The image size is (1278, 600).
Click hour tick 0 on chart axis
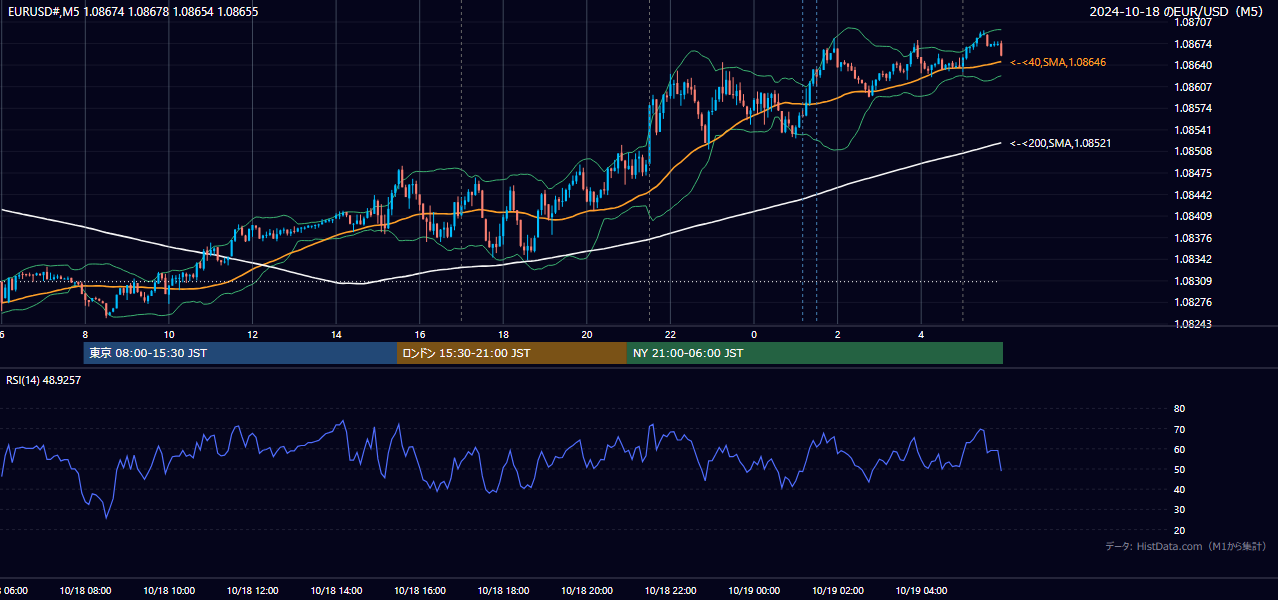(754, 334)
